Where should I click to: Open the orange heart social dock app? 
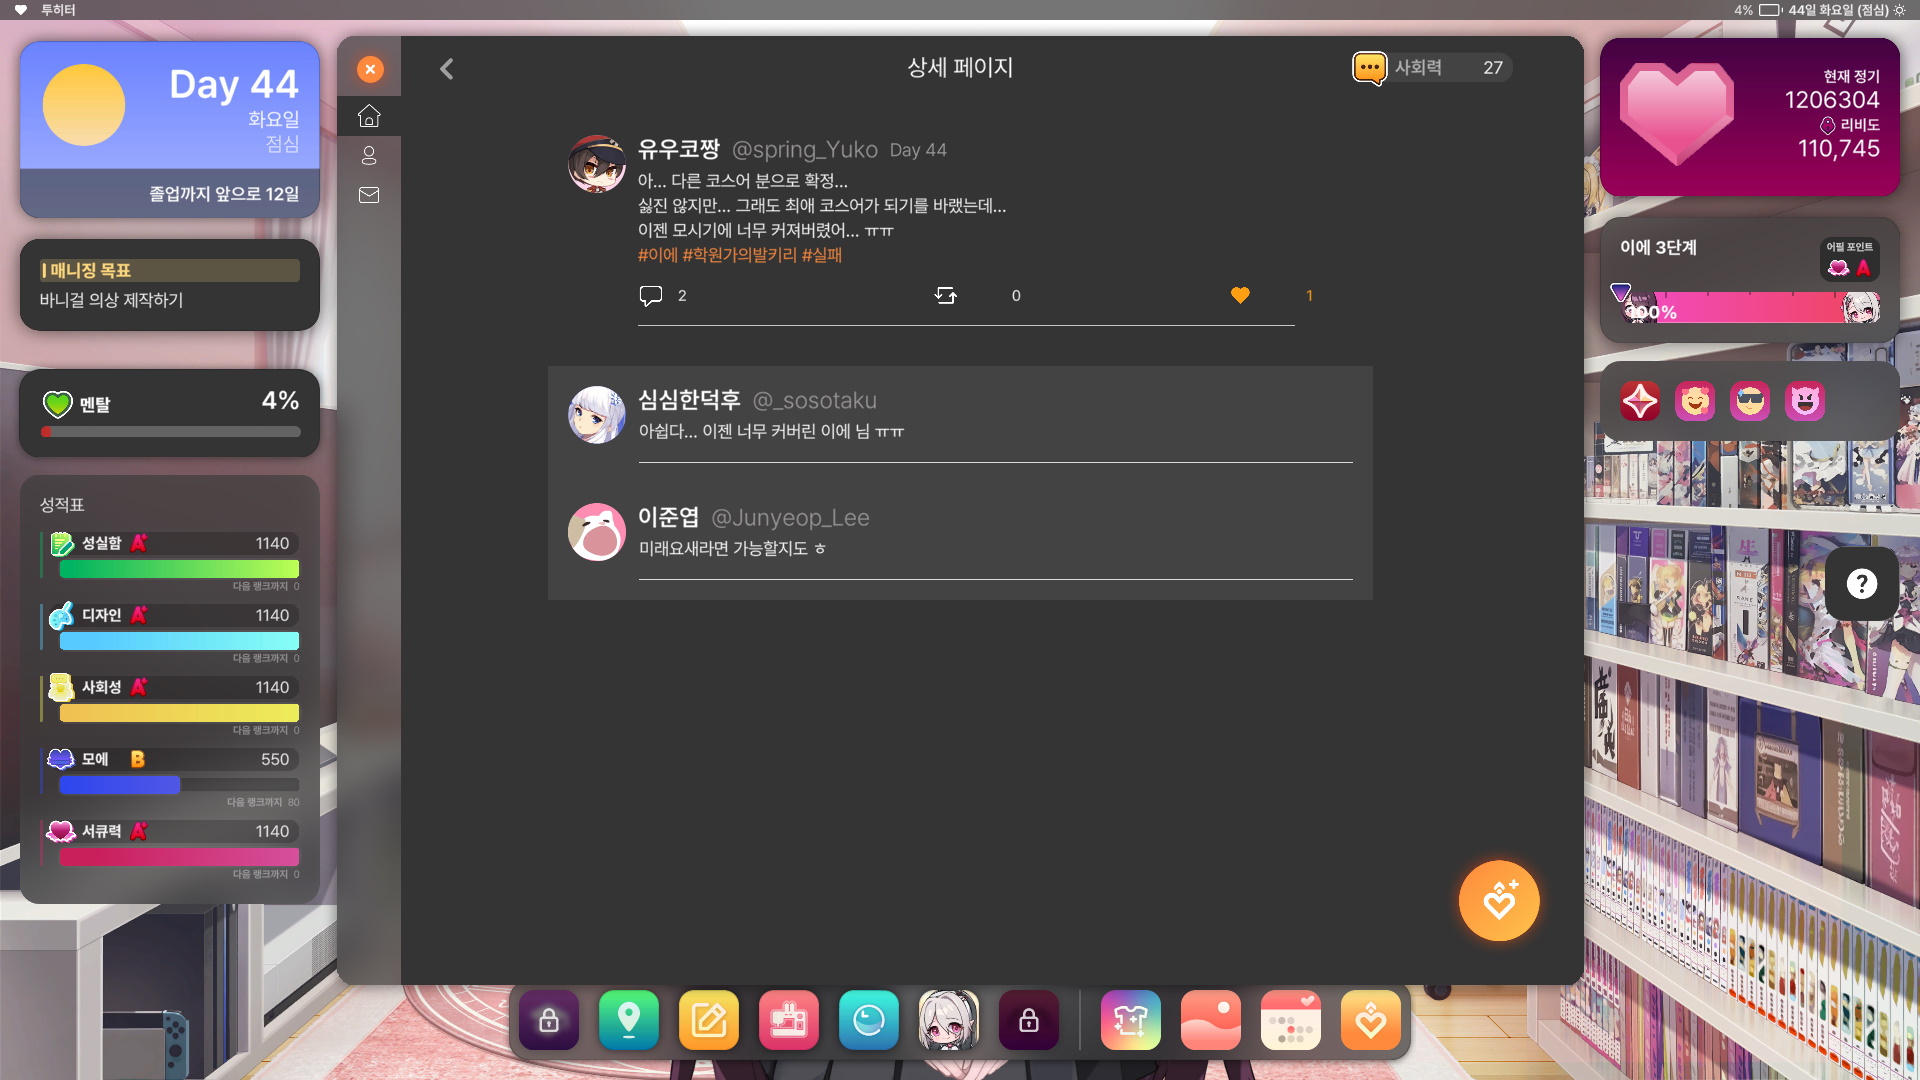coord(1371,1020)
